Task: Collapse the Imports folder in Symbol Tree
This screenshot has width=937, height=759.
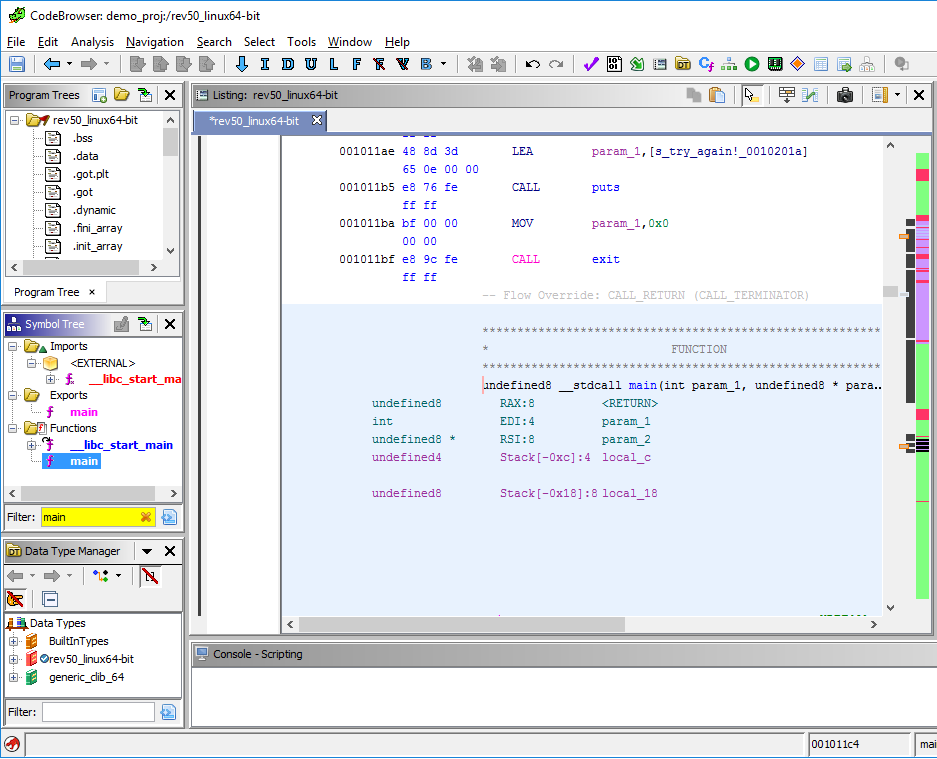Action: [13, 346]
